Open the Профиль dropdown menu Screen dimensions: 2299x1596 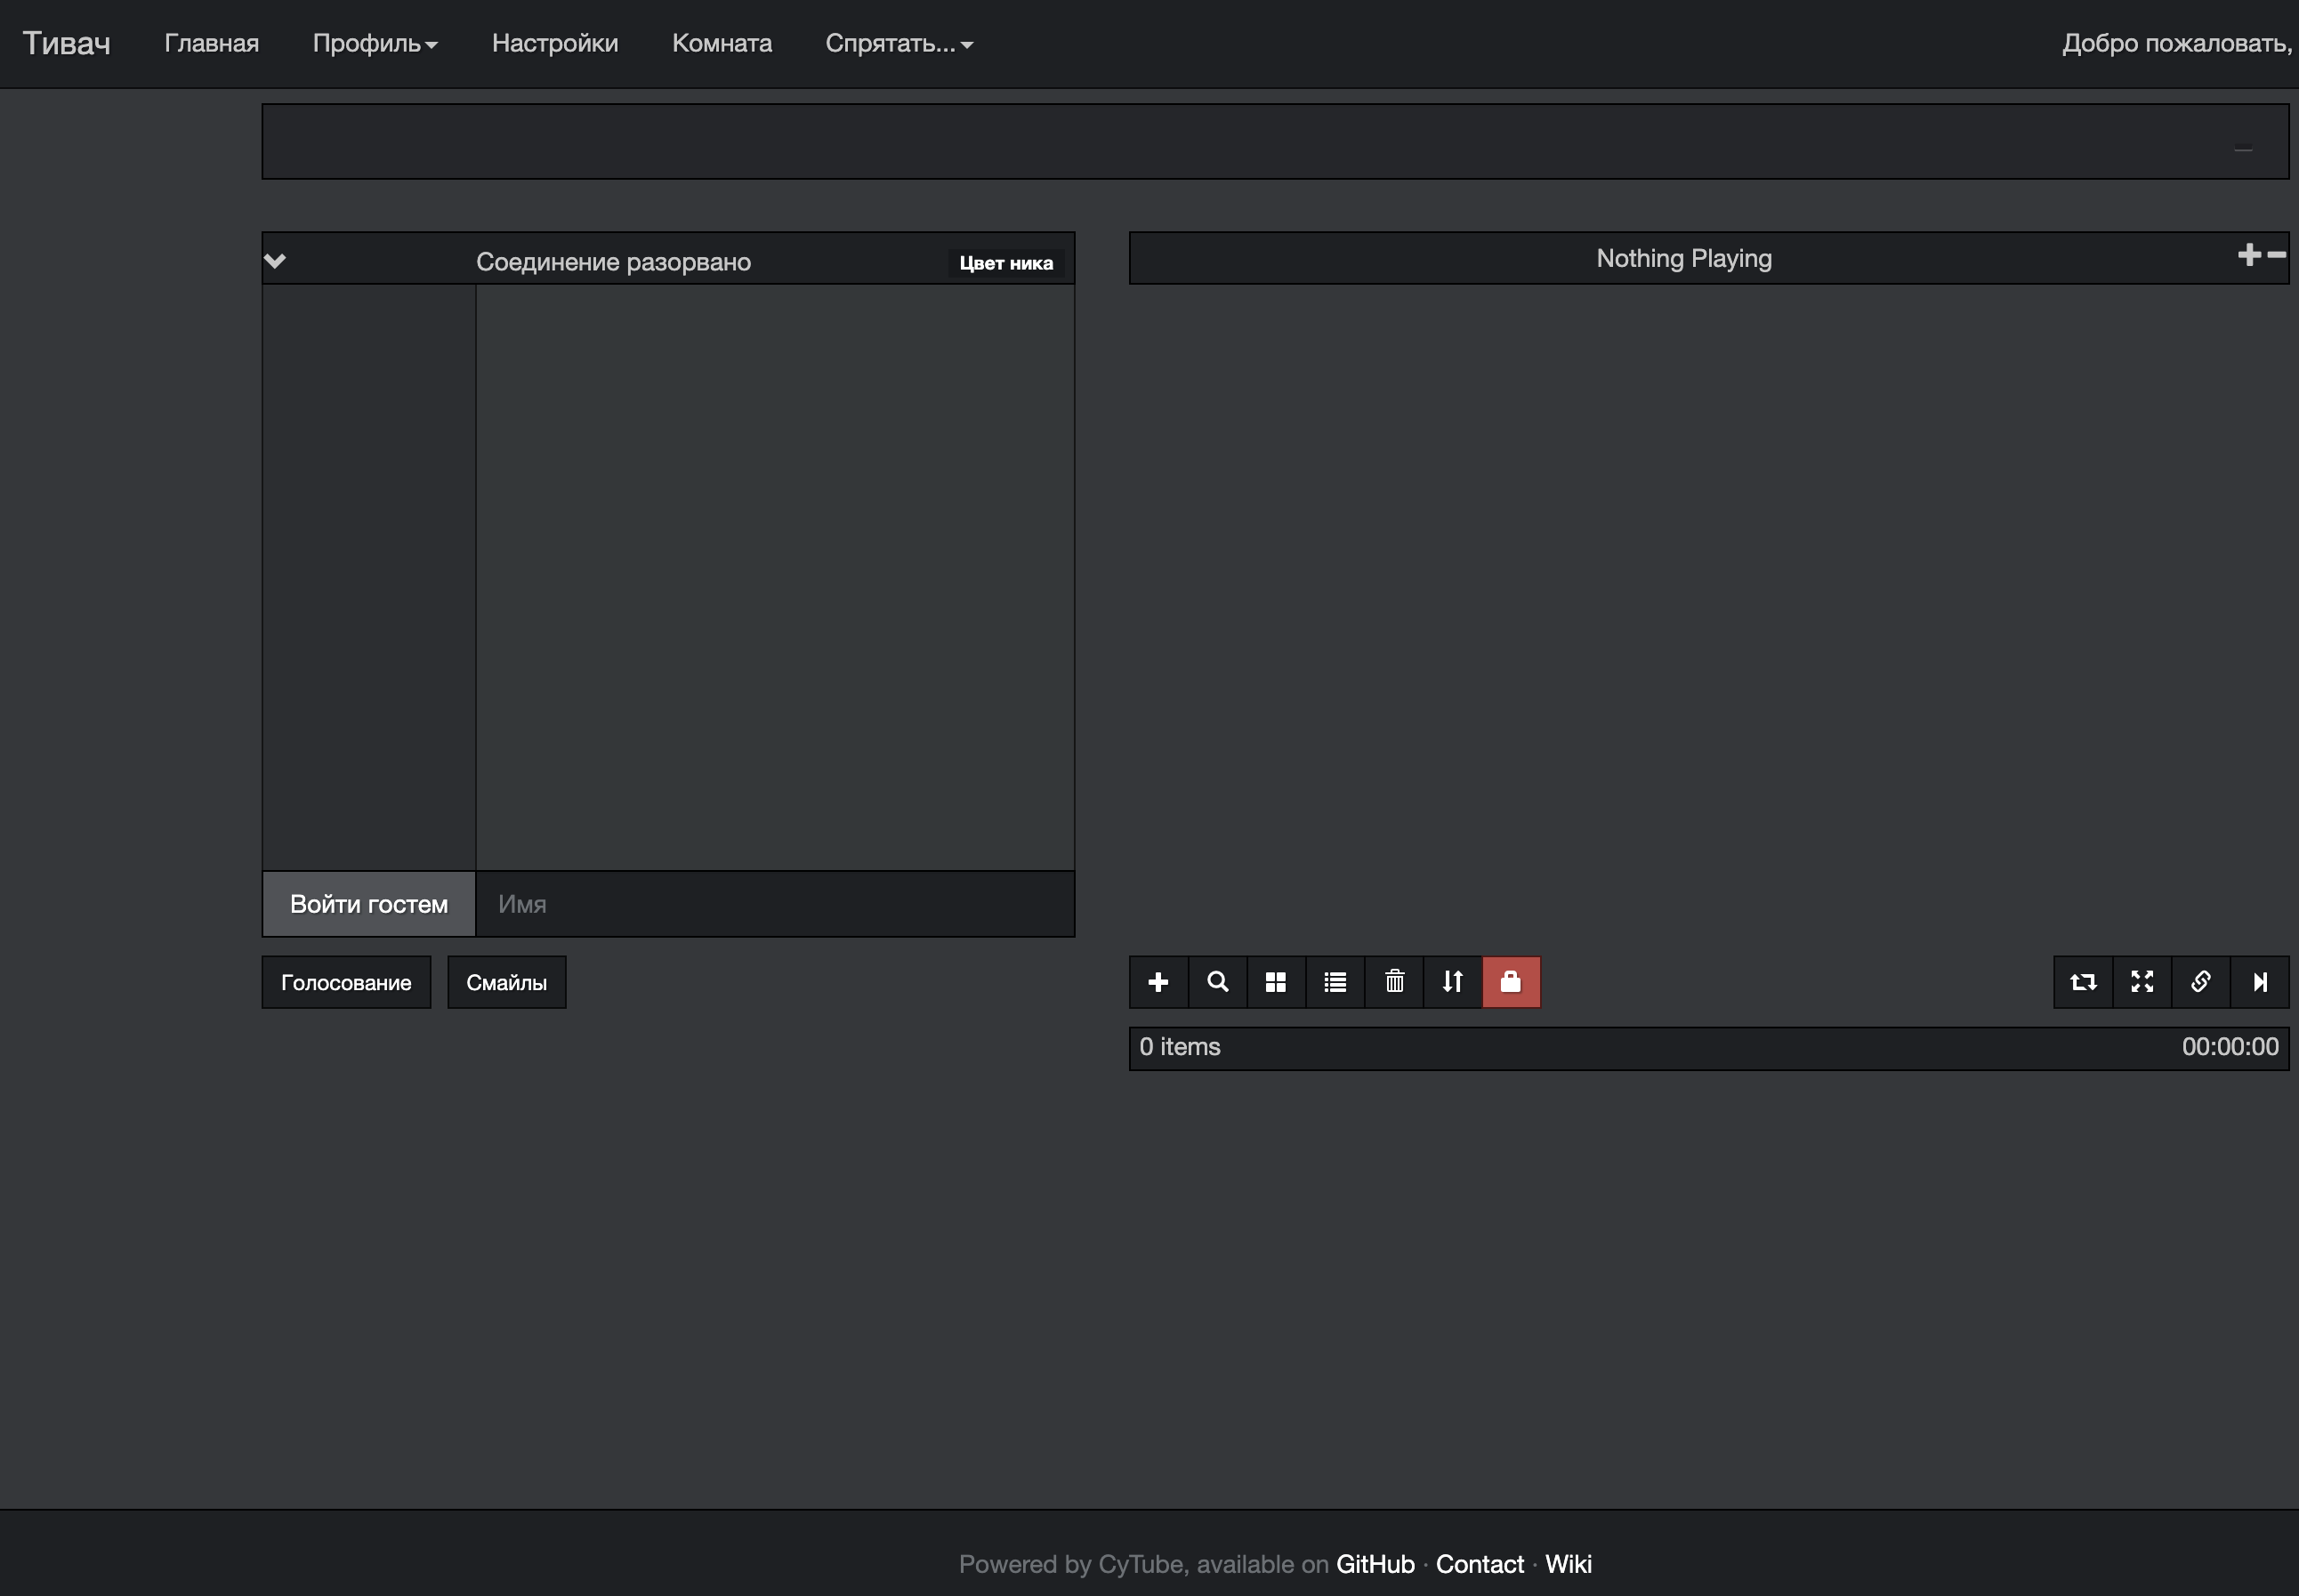[374, 43]
